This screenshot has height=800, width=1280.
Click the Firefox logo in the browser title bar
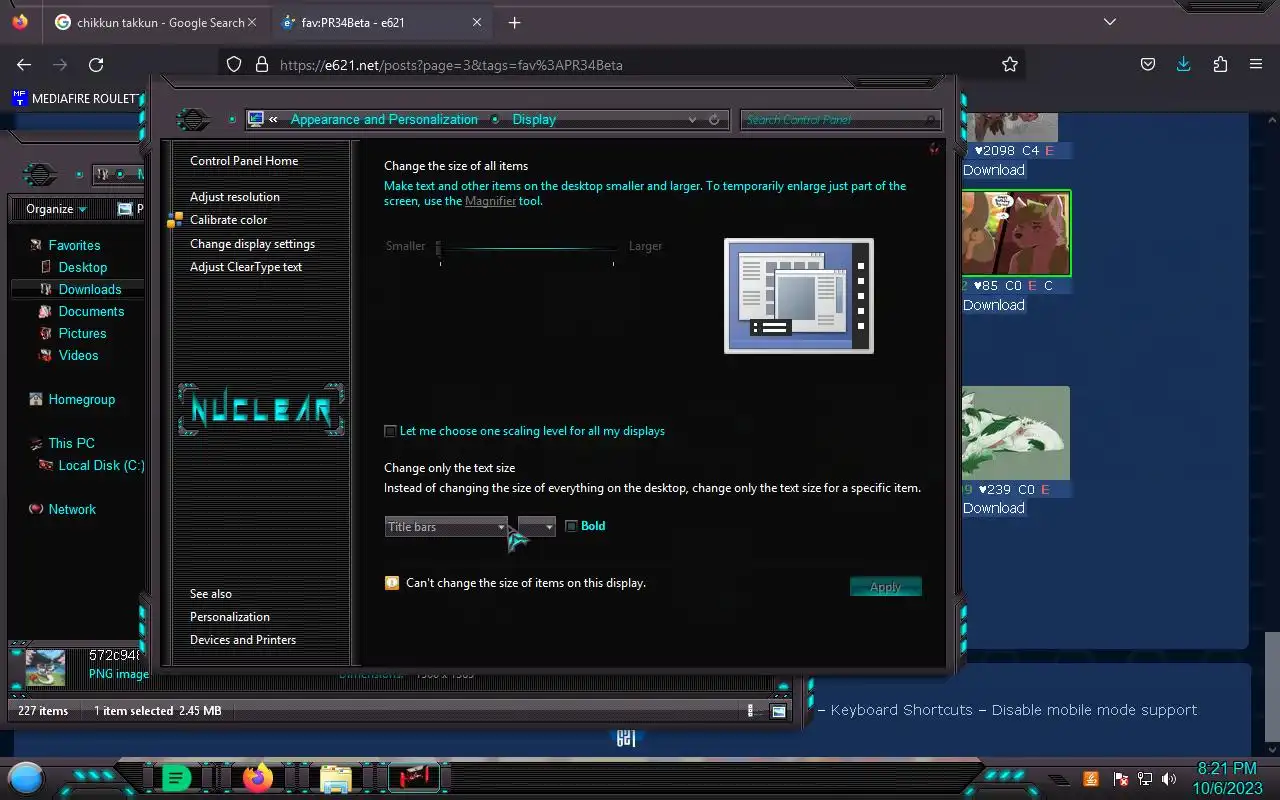(x=20, y=22)
